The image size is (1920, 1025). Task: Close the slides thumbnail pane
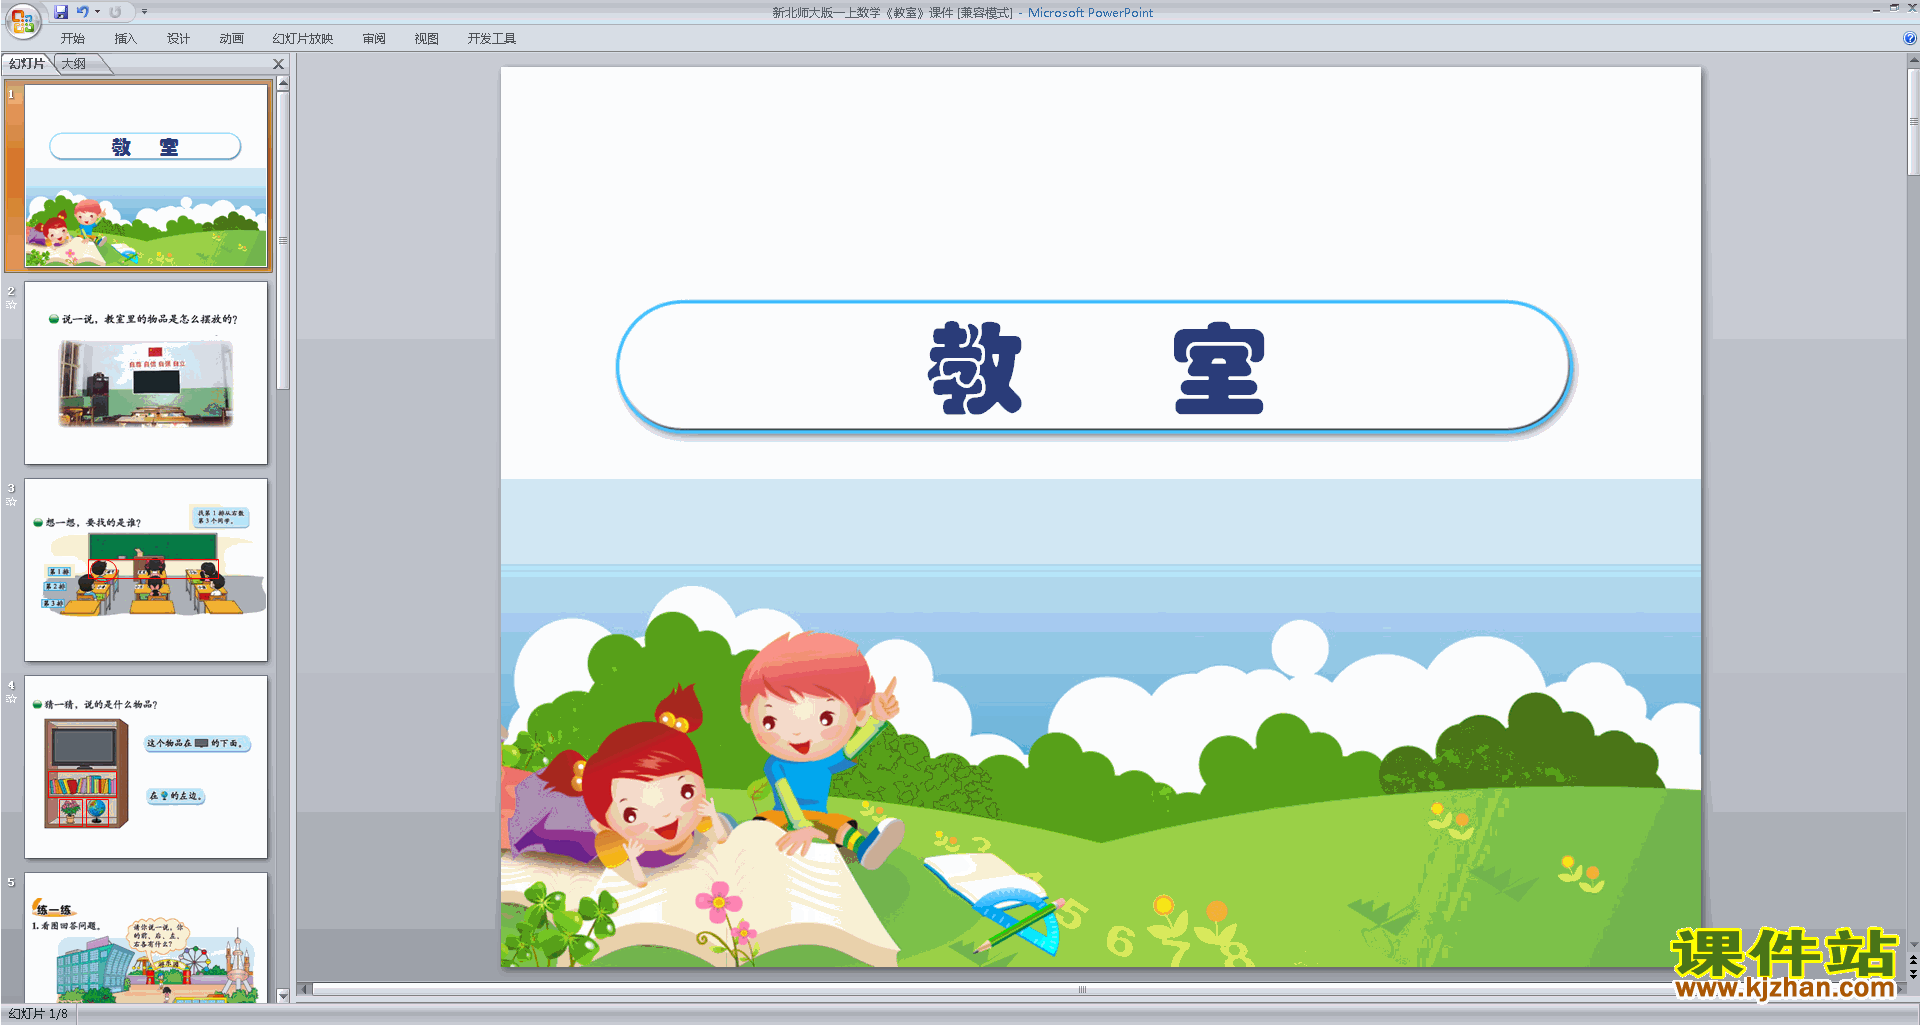click(x=279, y=64)
